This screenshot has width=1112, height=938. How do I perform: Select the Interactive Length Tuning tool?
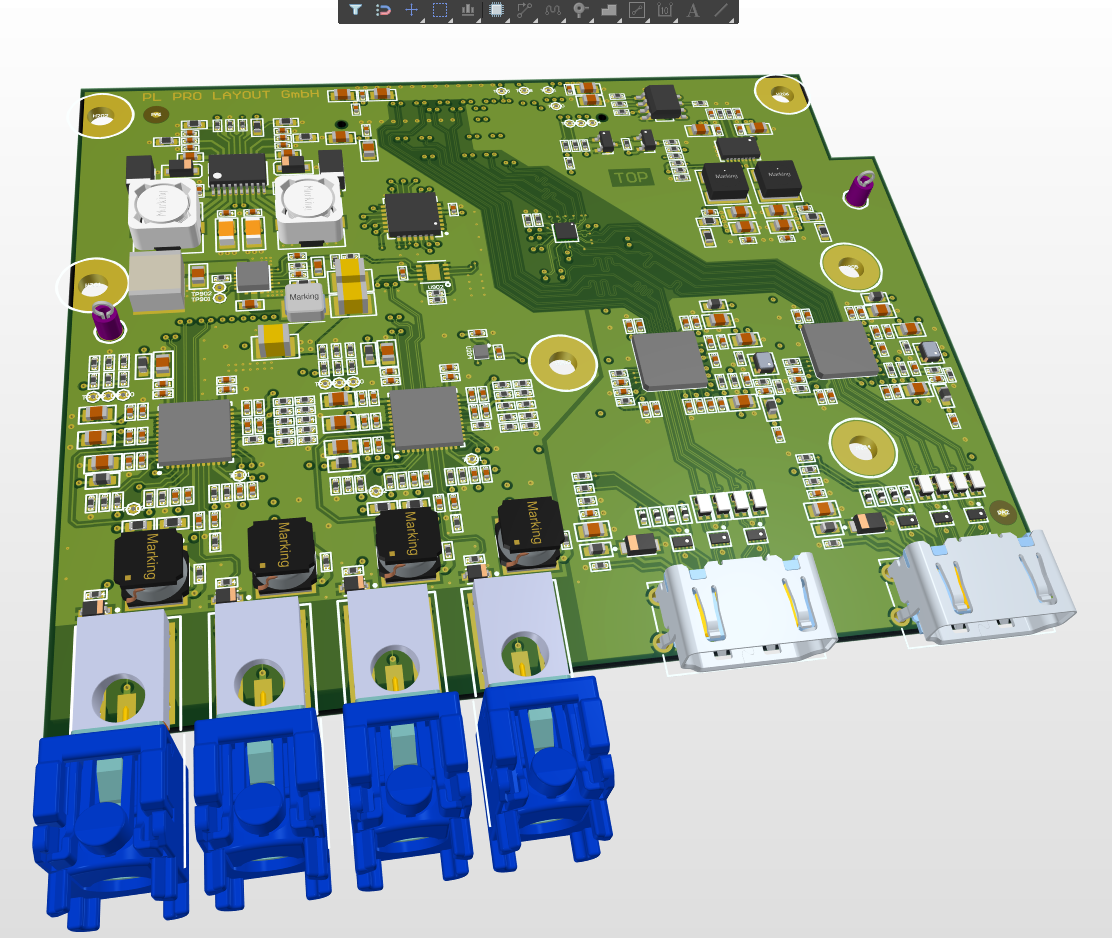pyautogui.click(x=553, y=10)
